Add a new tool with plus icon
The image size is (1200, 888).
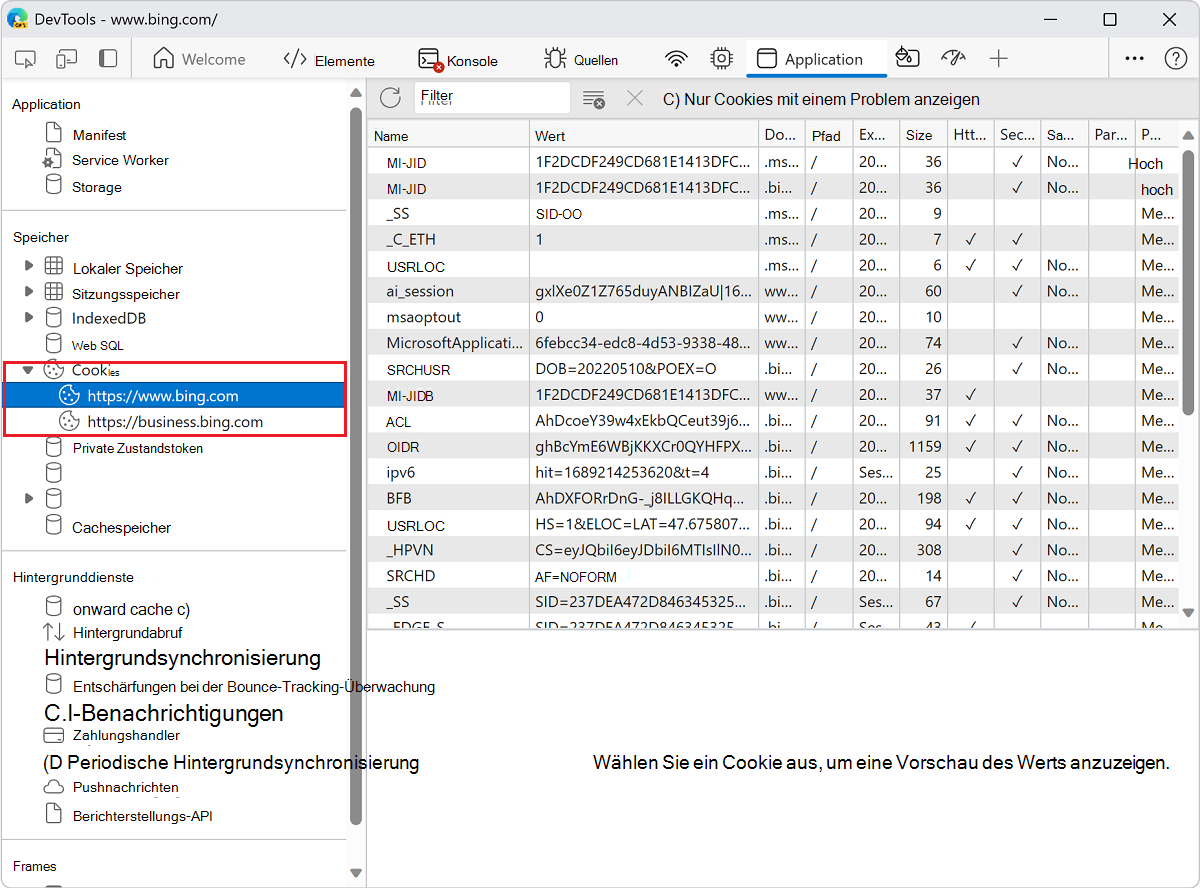[998, 59]
